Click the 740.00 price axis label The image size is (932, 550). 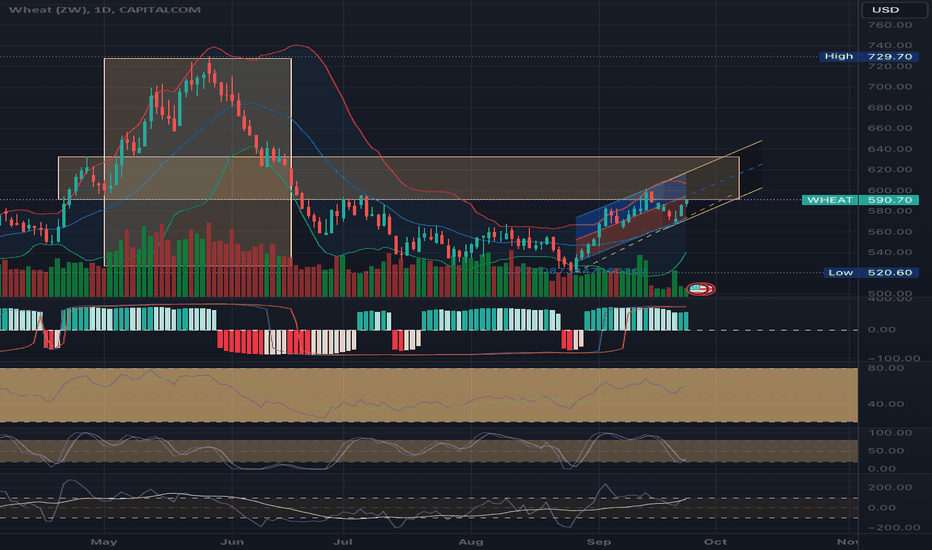pos(890,45)
